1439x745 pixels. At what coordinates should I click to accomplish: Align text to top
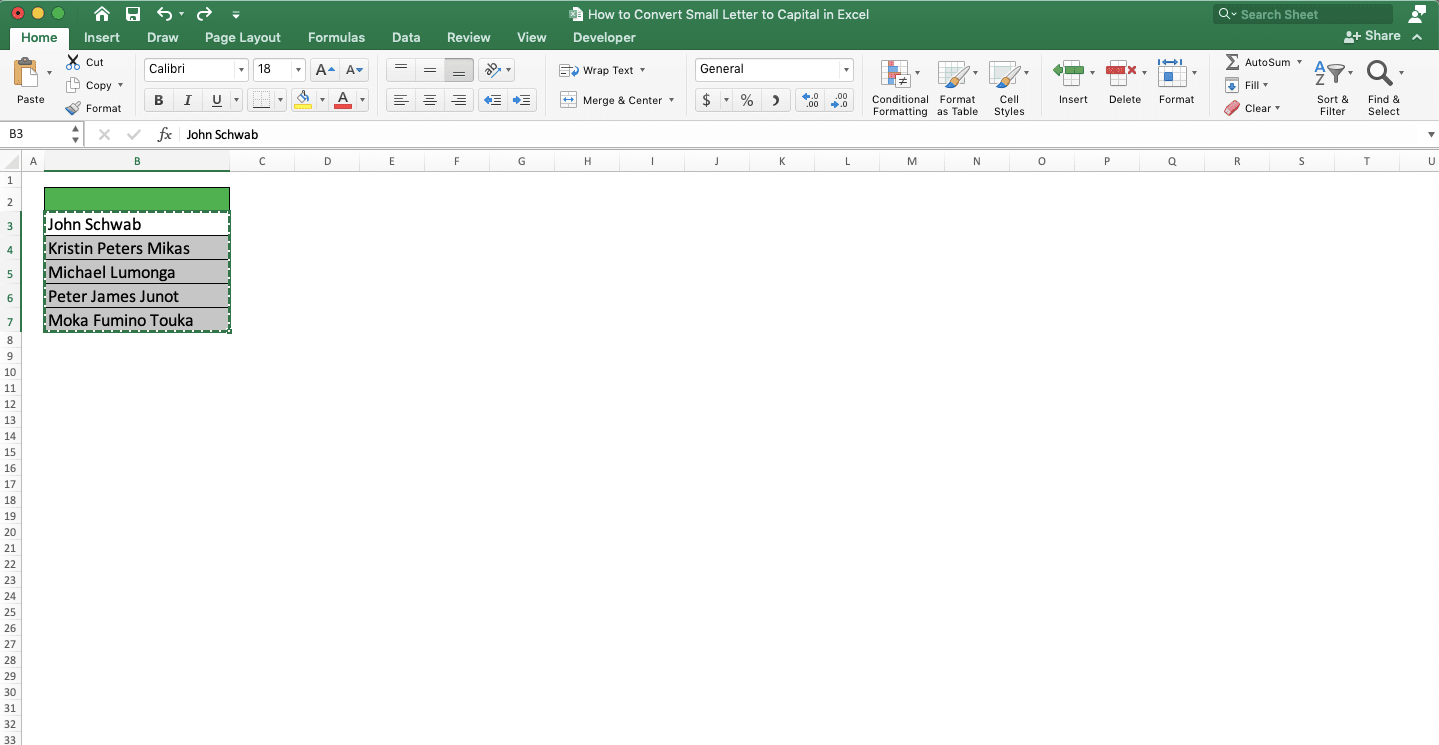tap(401, 70)
